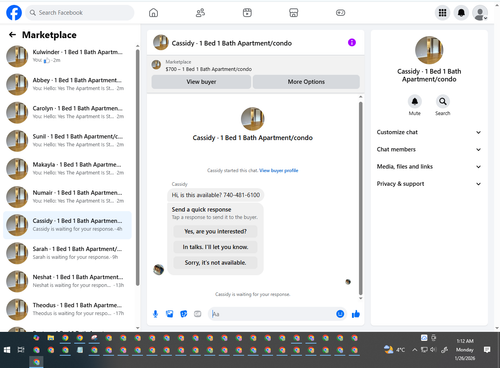Screen dimensions: 500x368
Task: Expand the Privacy & support section
Action: pos(429,184)
